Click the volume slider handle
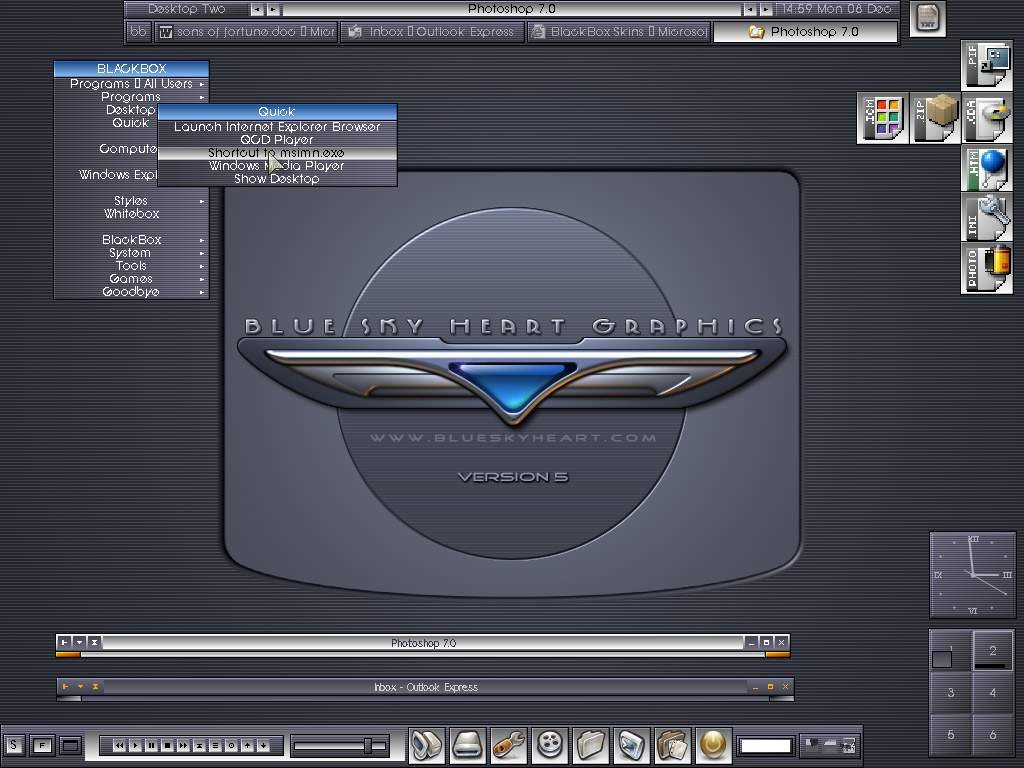The width and height of the screenshot is (1024, 768). tap(368, 745)
